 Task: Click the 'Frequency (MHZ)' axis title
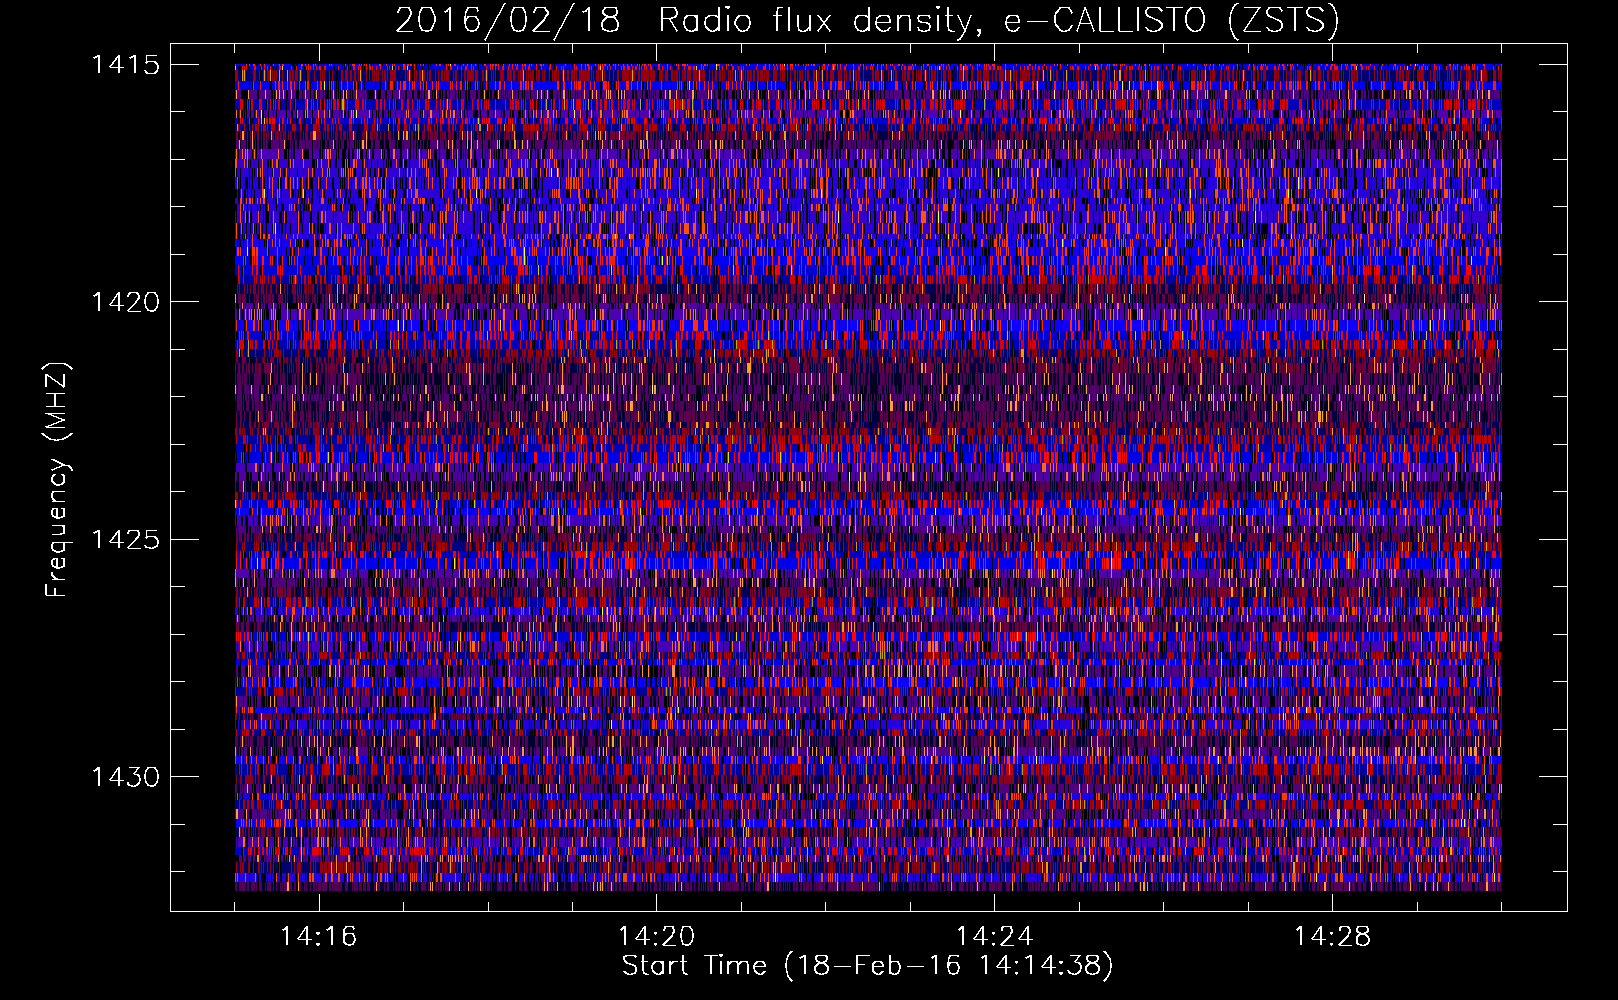pyautogui.click(x=57, y=480)
